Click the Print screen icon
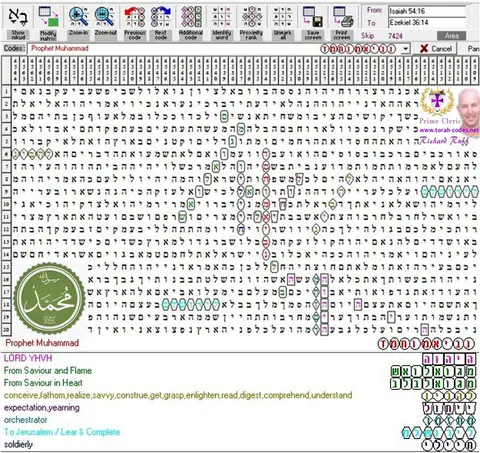Image resolution: width=480 pixels, height=453 pixels. tap(342, 17)
